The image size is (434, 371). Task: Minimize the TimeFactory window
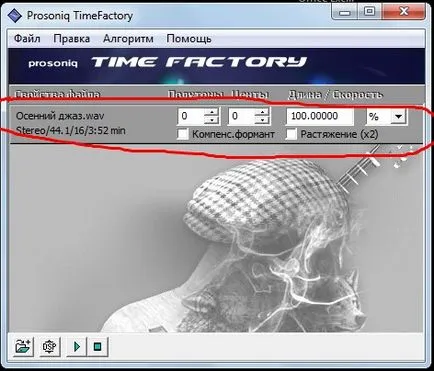coord(345,12)
